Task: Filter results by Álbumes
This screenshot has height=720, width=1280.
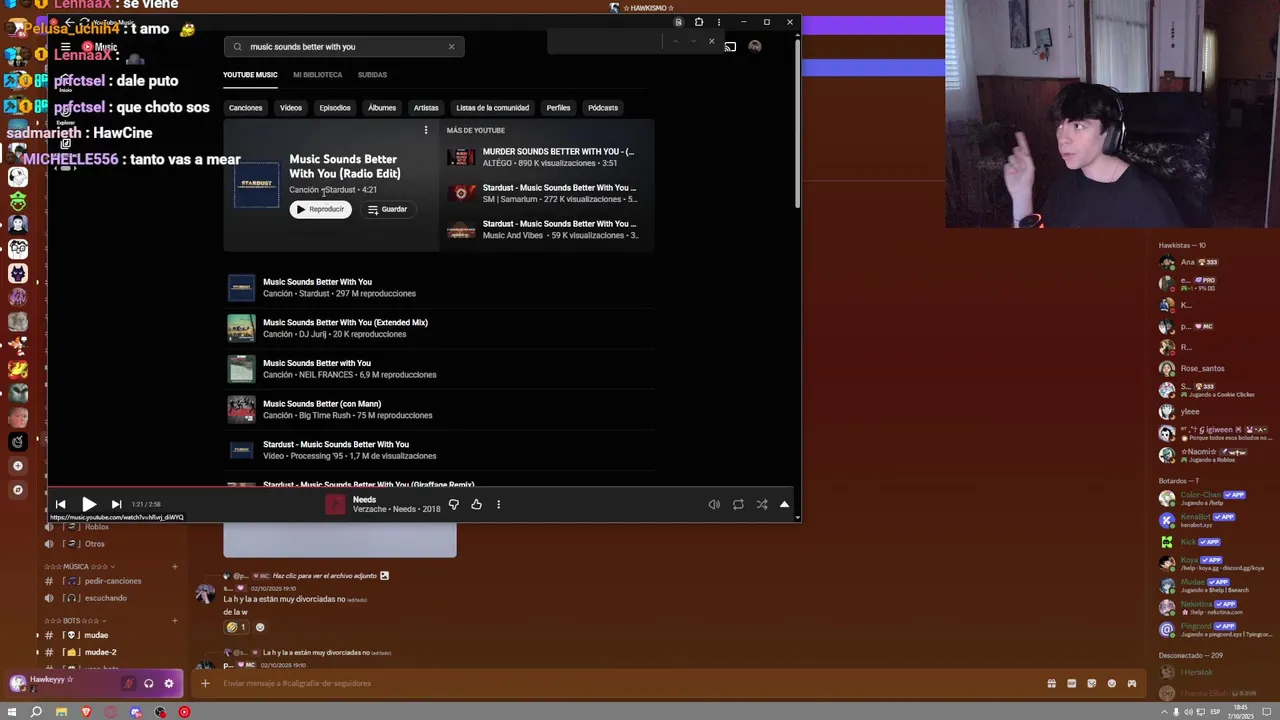Action: click(x=382, y=108)
